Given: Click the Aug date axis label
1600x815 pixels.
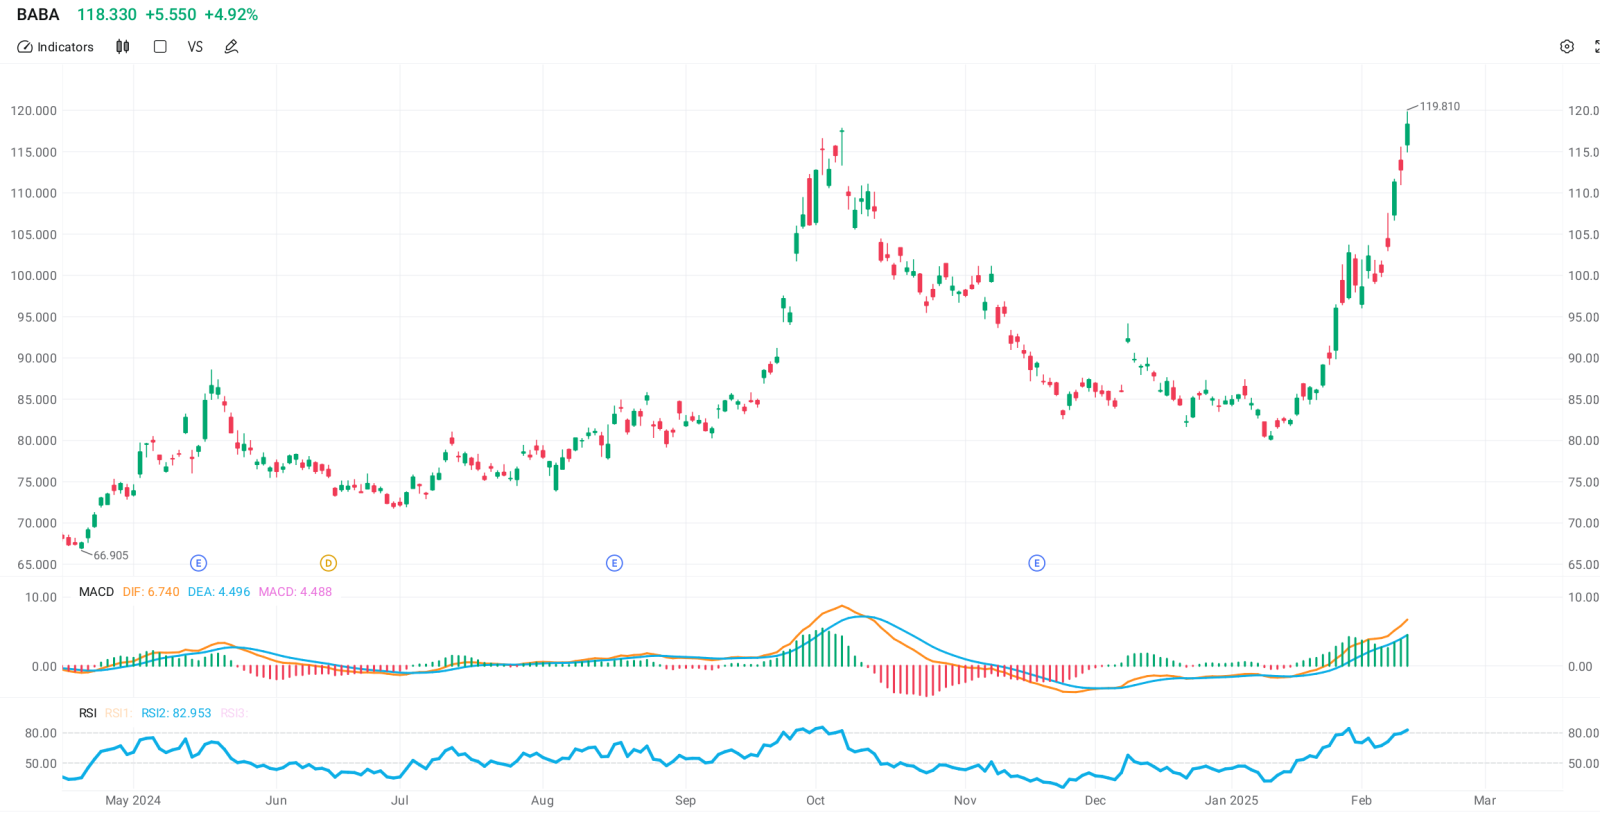Looking at the screenshot, I should [x=542, y=800].
